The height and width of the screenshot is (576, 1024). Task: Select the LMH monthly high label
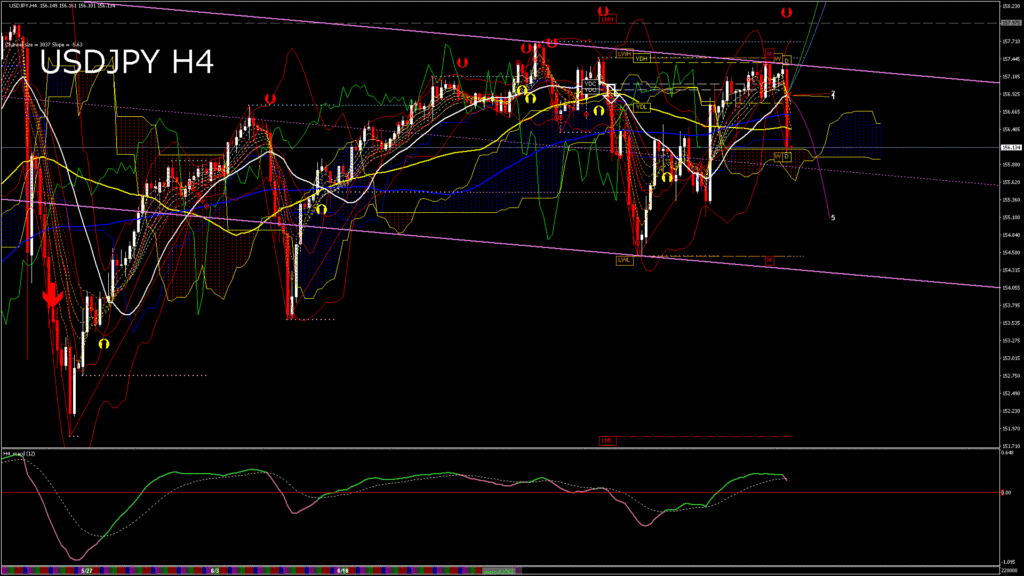click(x=608, y=19)
